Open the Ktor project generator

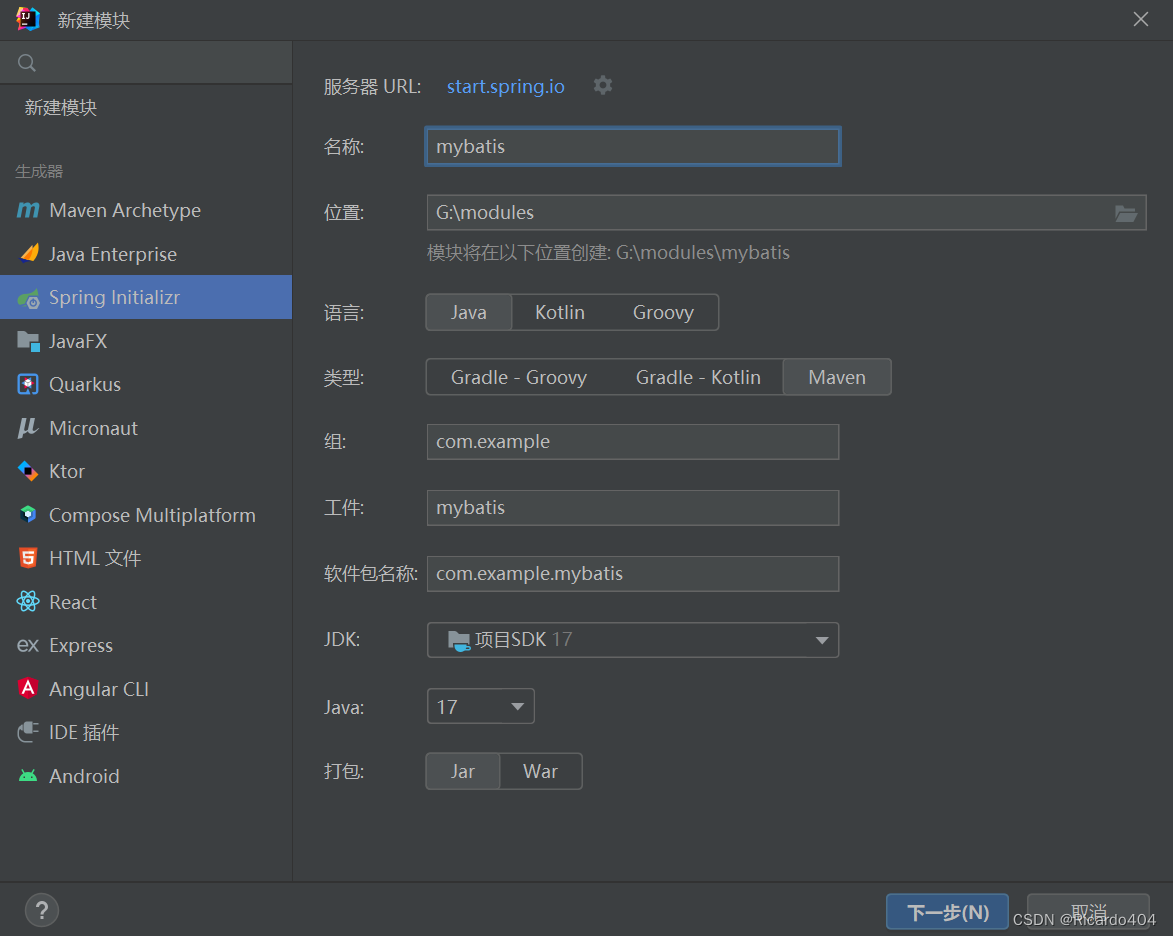point(29,471)
